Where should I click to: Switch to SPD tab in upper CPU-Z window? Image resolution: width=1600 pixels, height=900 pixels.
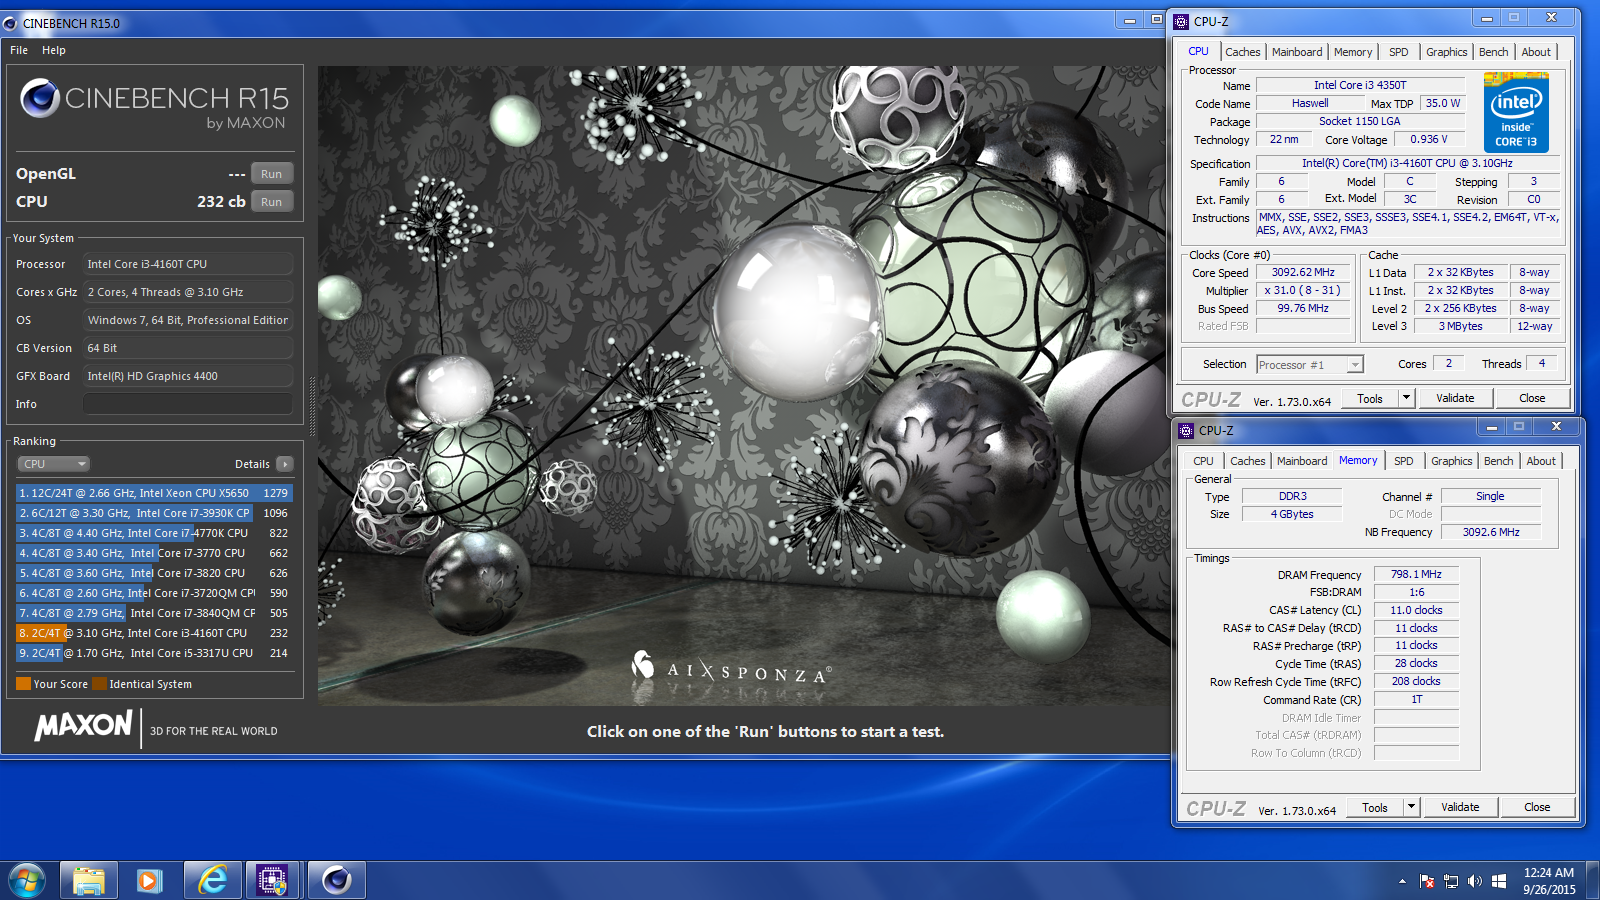(x=1399, y=52)
